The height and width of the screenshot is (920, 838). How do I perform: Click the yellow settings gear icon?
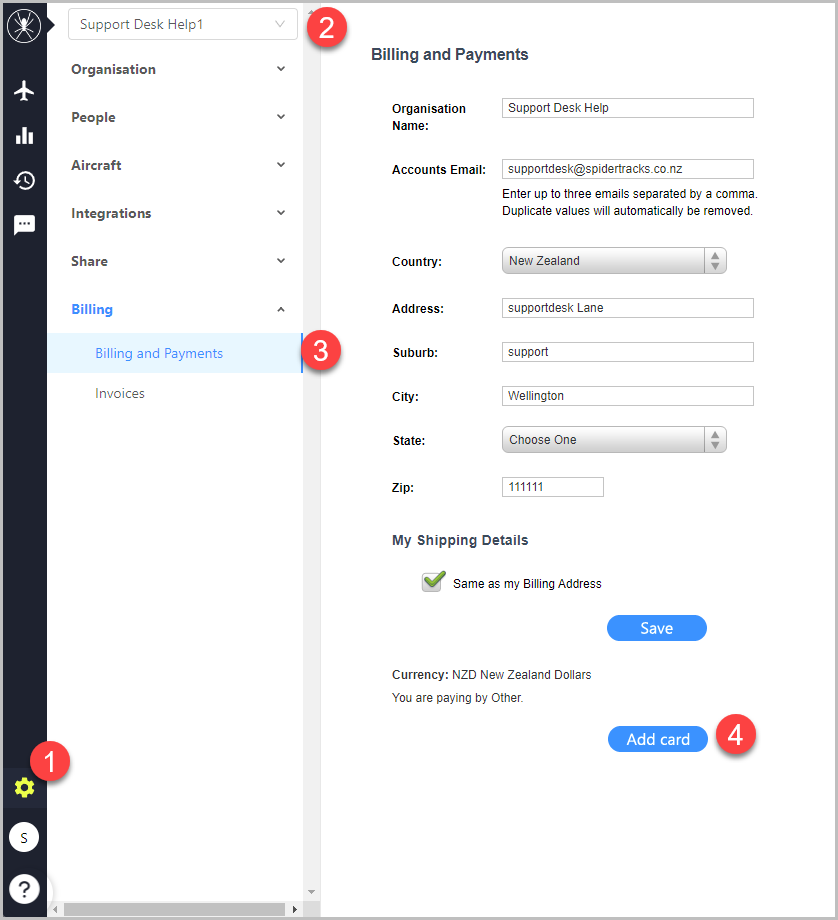(24, 787)
